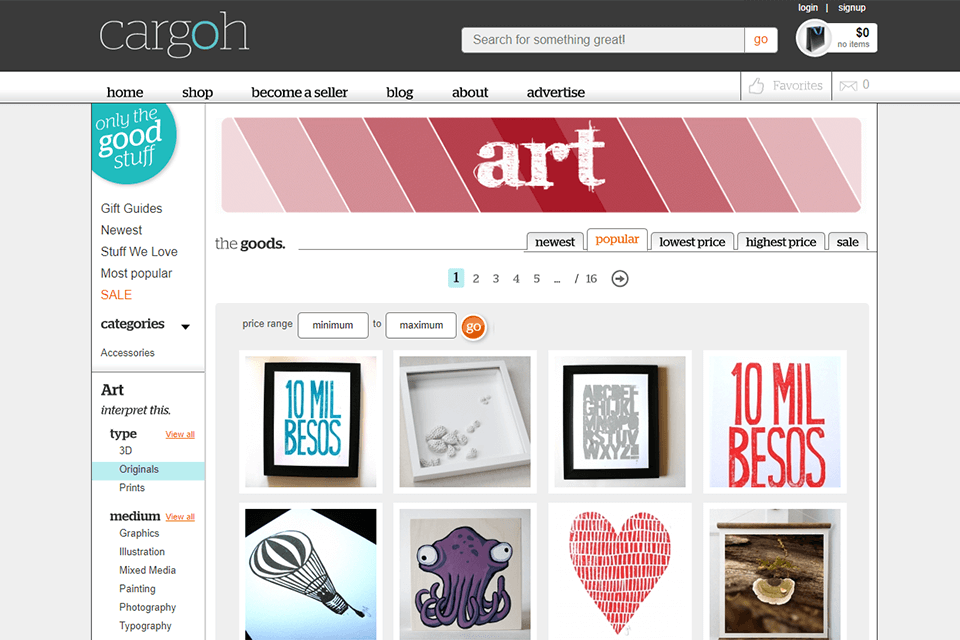Image resolution: width=960 pixels, height=640 pixels.
Task: Open framed grey alphabet print thumbnail
Action: coord(620,422)
